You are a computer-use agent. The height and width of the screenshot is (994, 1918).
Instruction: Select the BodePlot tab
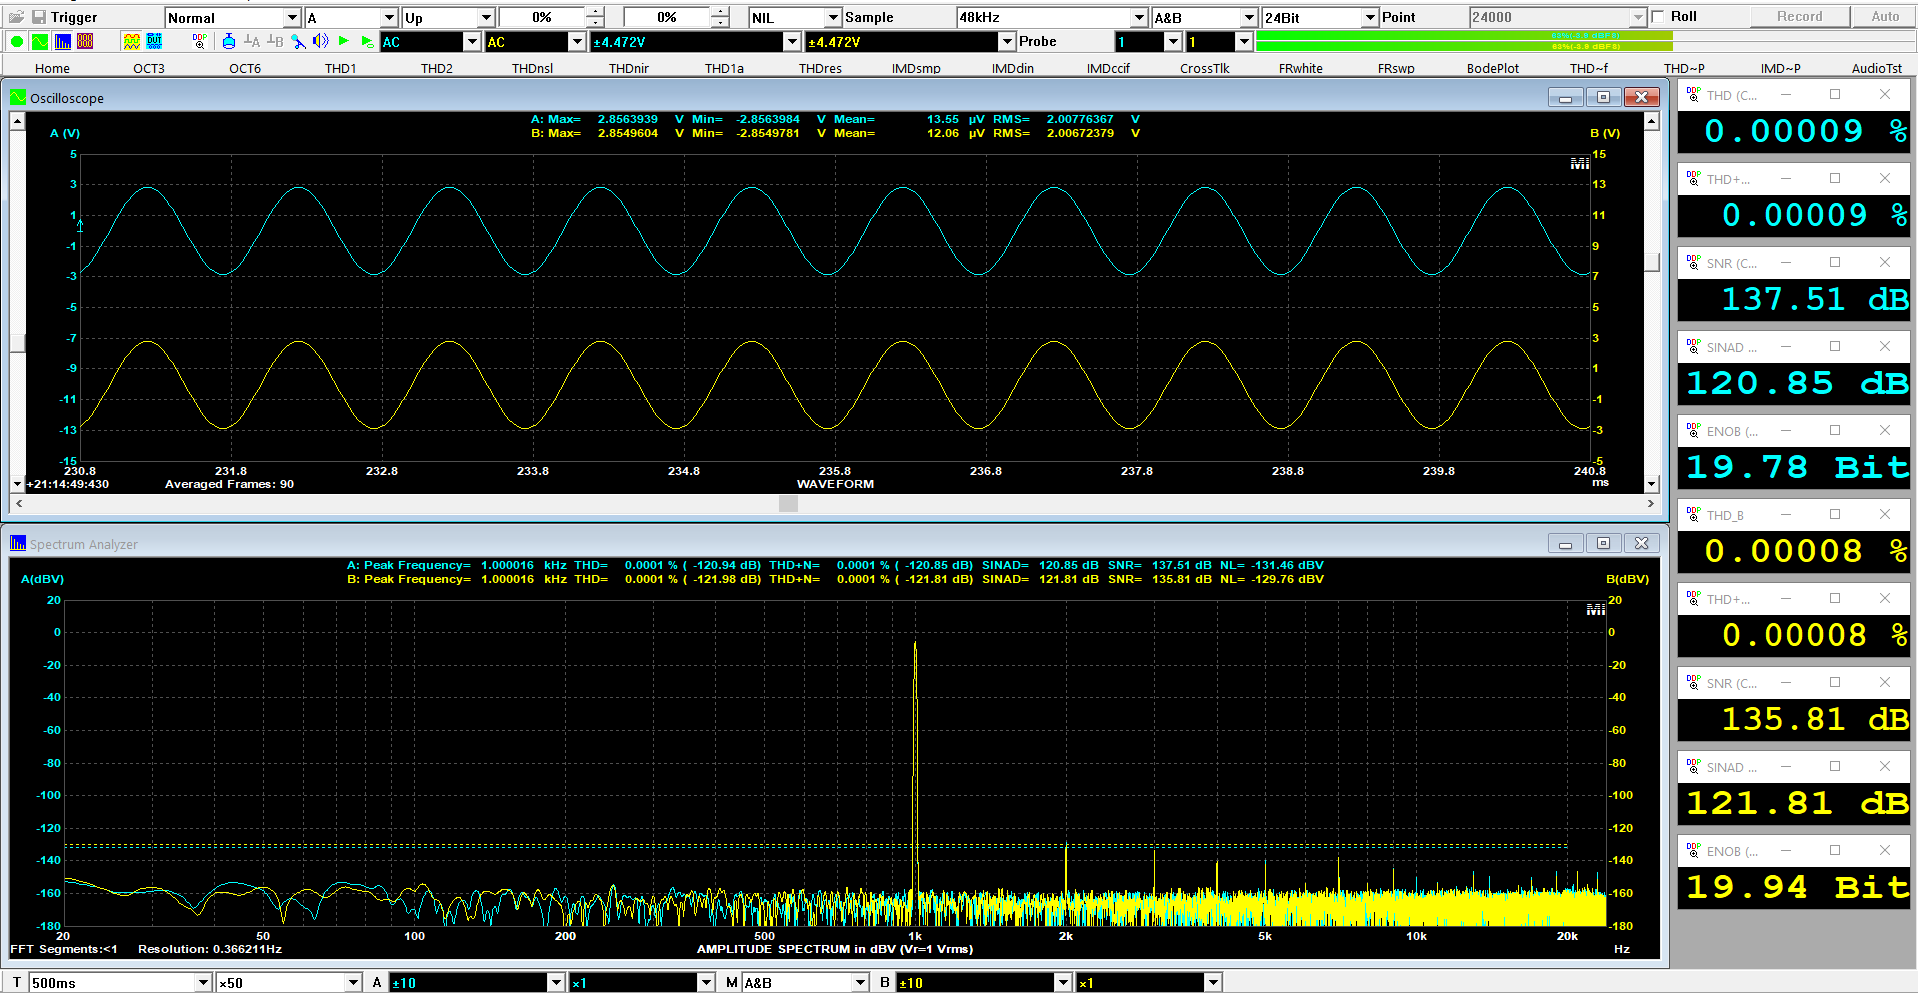coord(1492,68)
